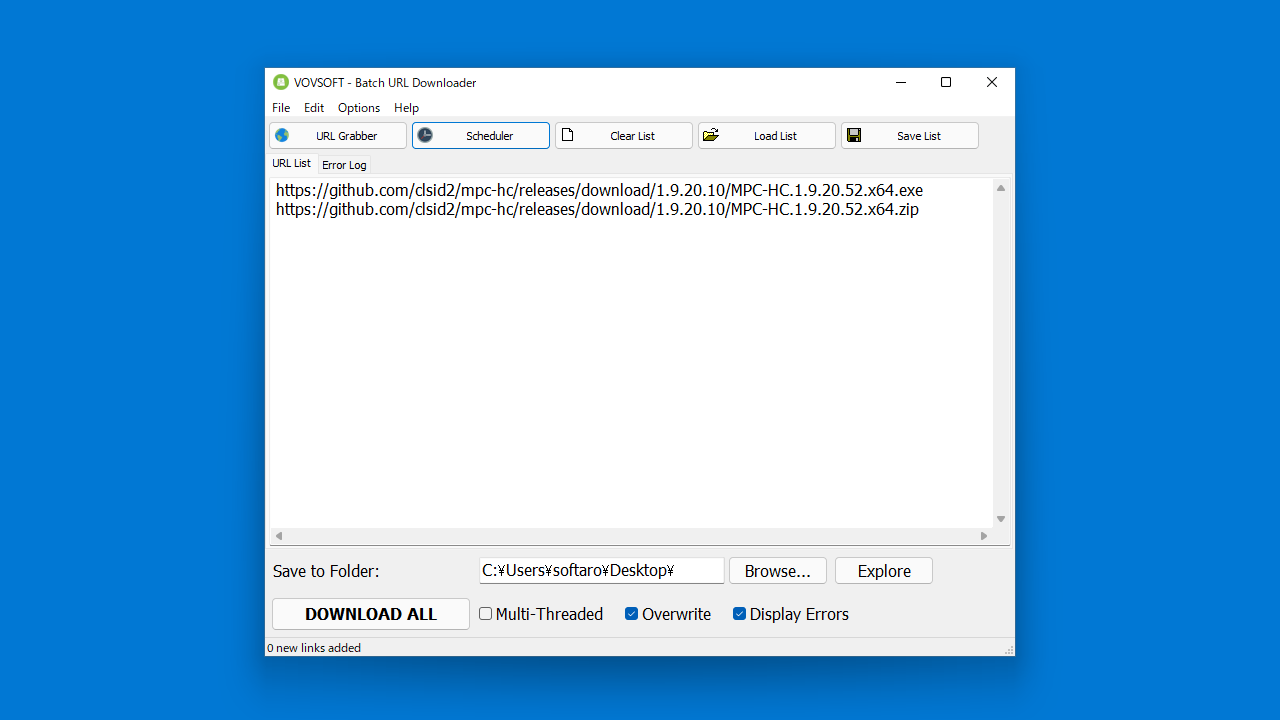The width and height of the screenshot is (1280, 720).
Task: Click the scroll left arrow of URL list
Action: click(279, 536)
